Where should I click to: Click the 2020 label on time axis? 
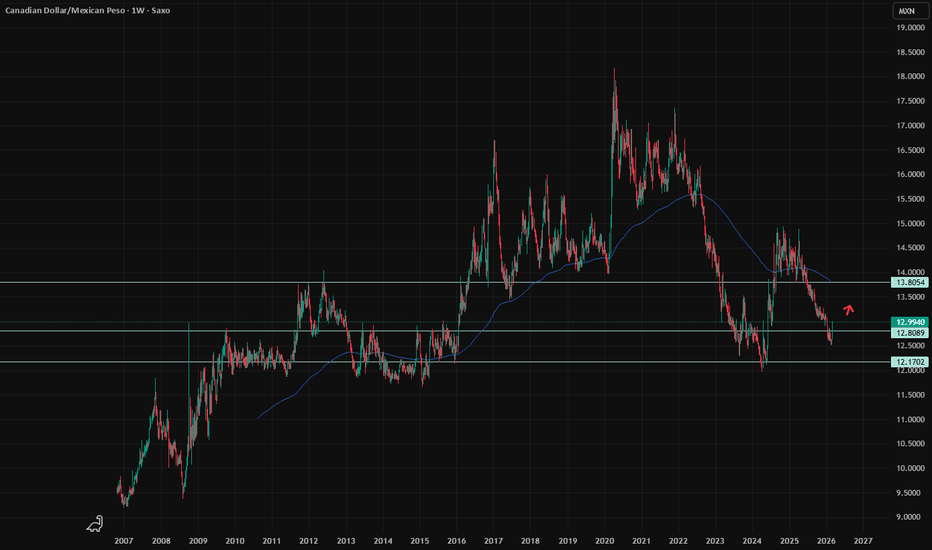pos(604,541)
